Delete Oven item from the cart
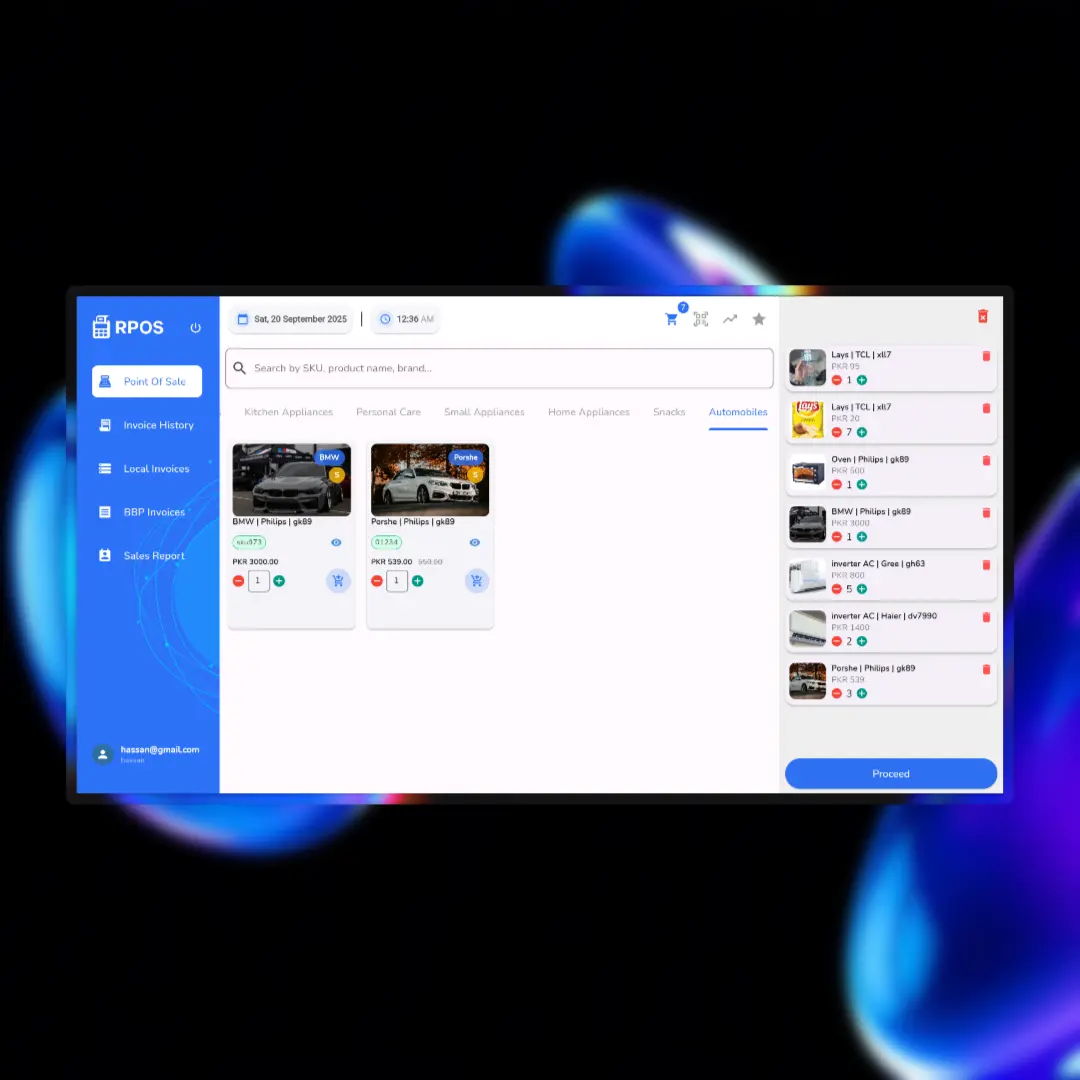1080x1080 pixels. pos(986,461)
